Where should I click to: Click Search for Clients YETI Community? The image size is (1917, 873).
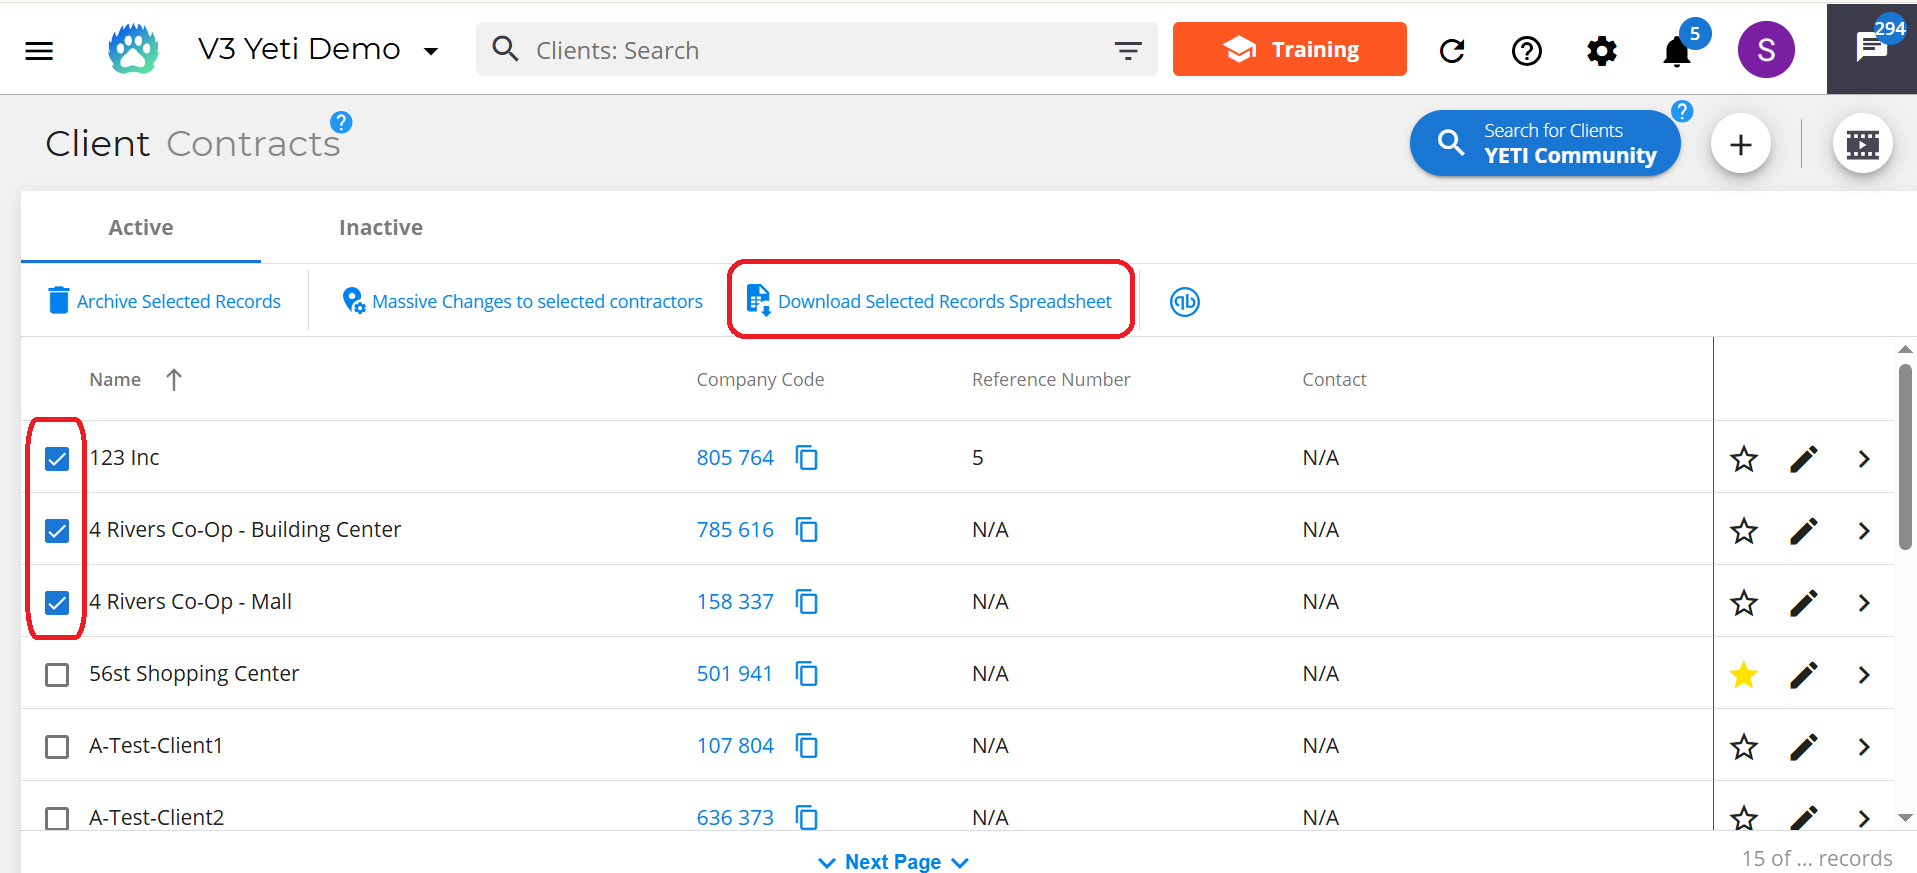[1544, 143]
